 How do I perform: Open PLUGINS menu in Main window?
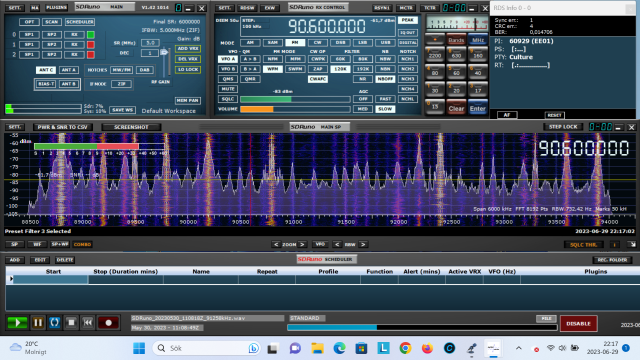pos(56,8)
